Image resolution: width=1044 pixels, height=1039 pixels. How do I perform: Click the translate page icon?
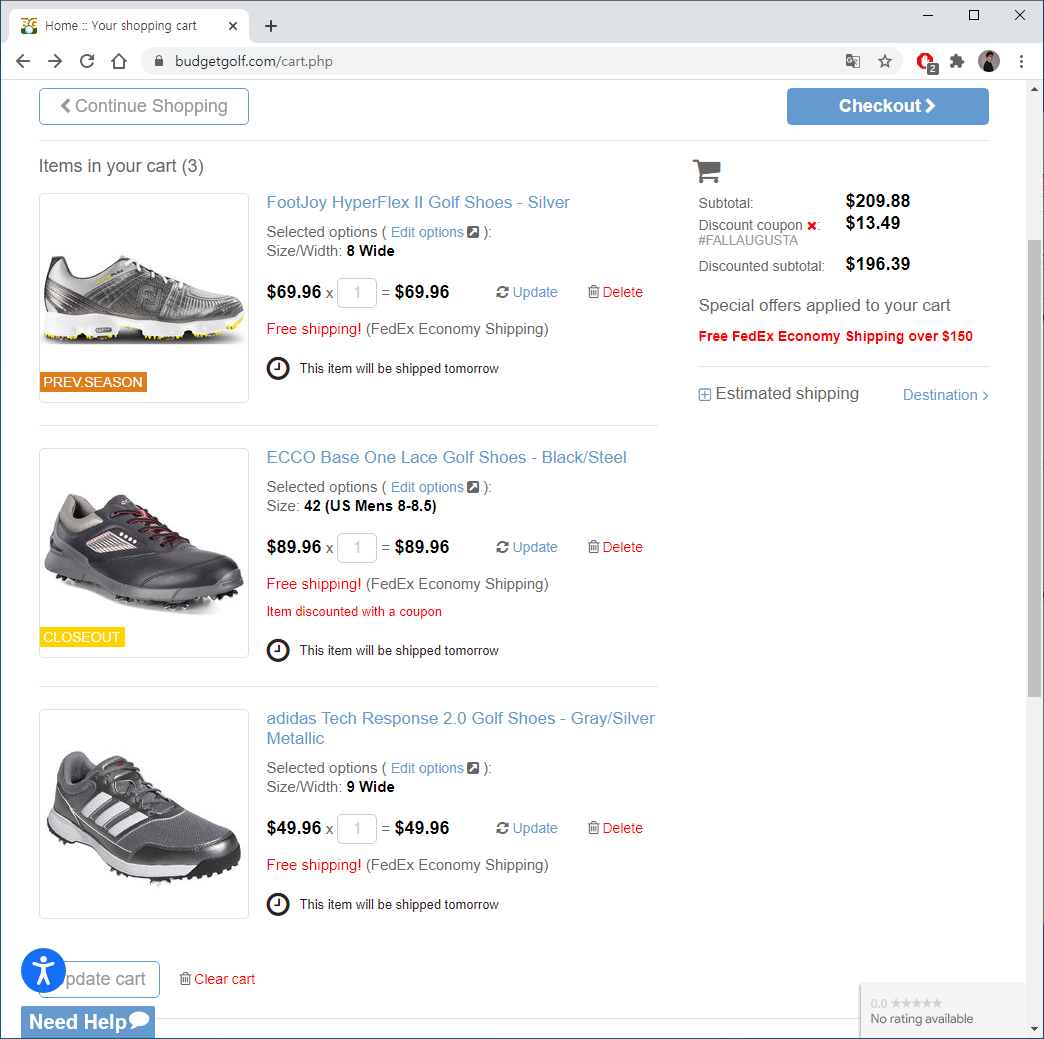click(x=853, y=61)
